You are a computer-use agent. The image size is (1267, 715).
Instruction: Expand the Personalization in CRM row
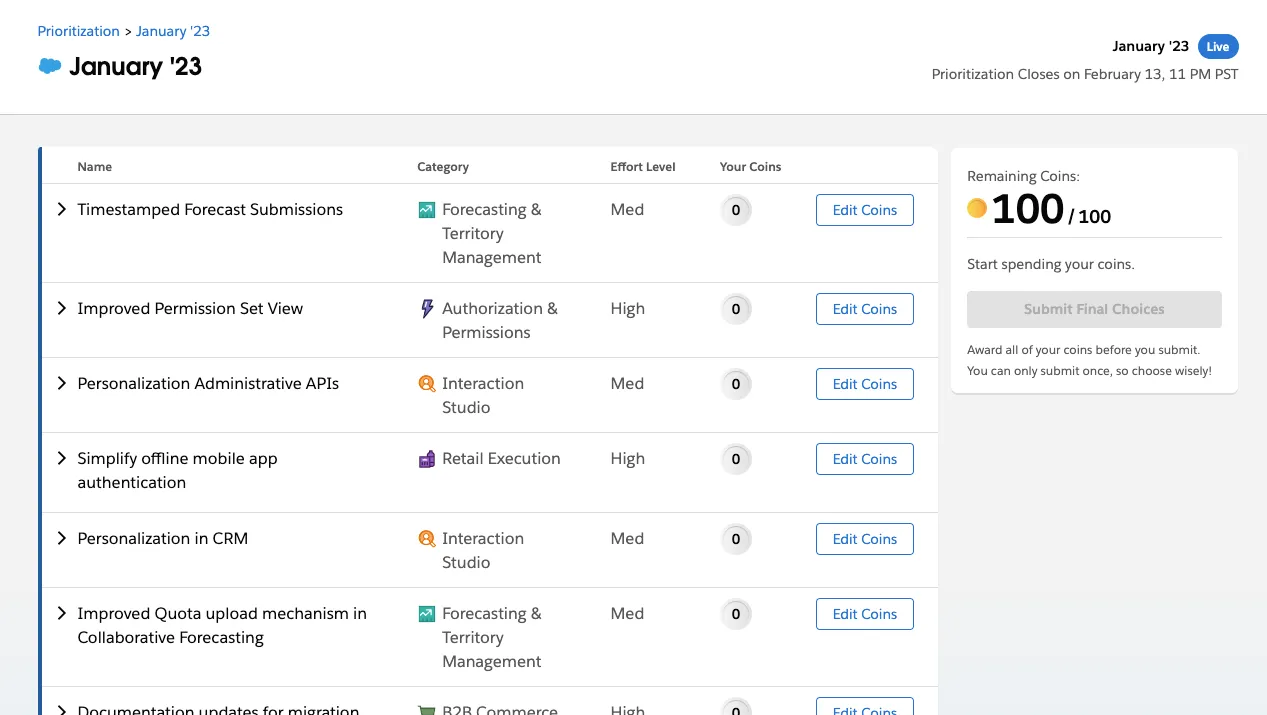click(62, 539)
